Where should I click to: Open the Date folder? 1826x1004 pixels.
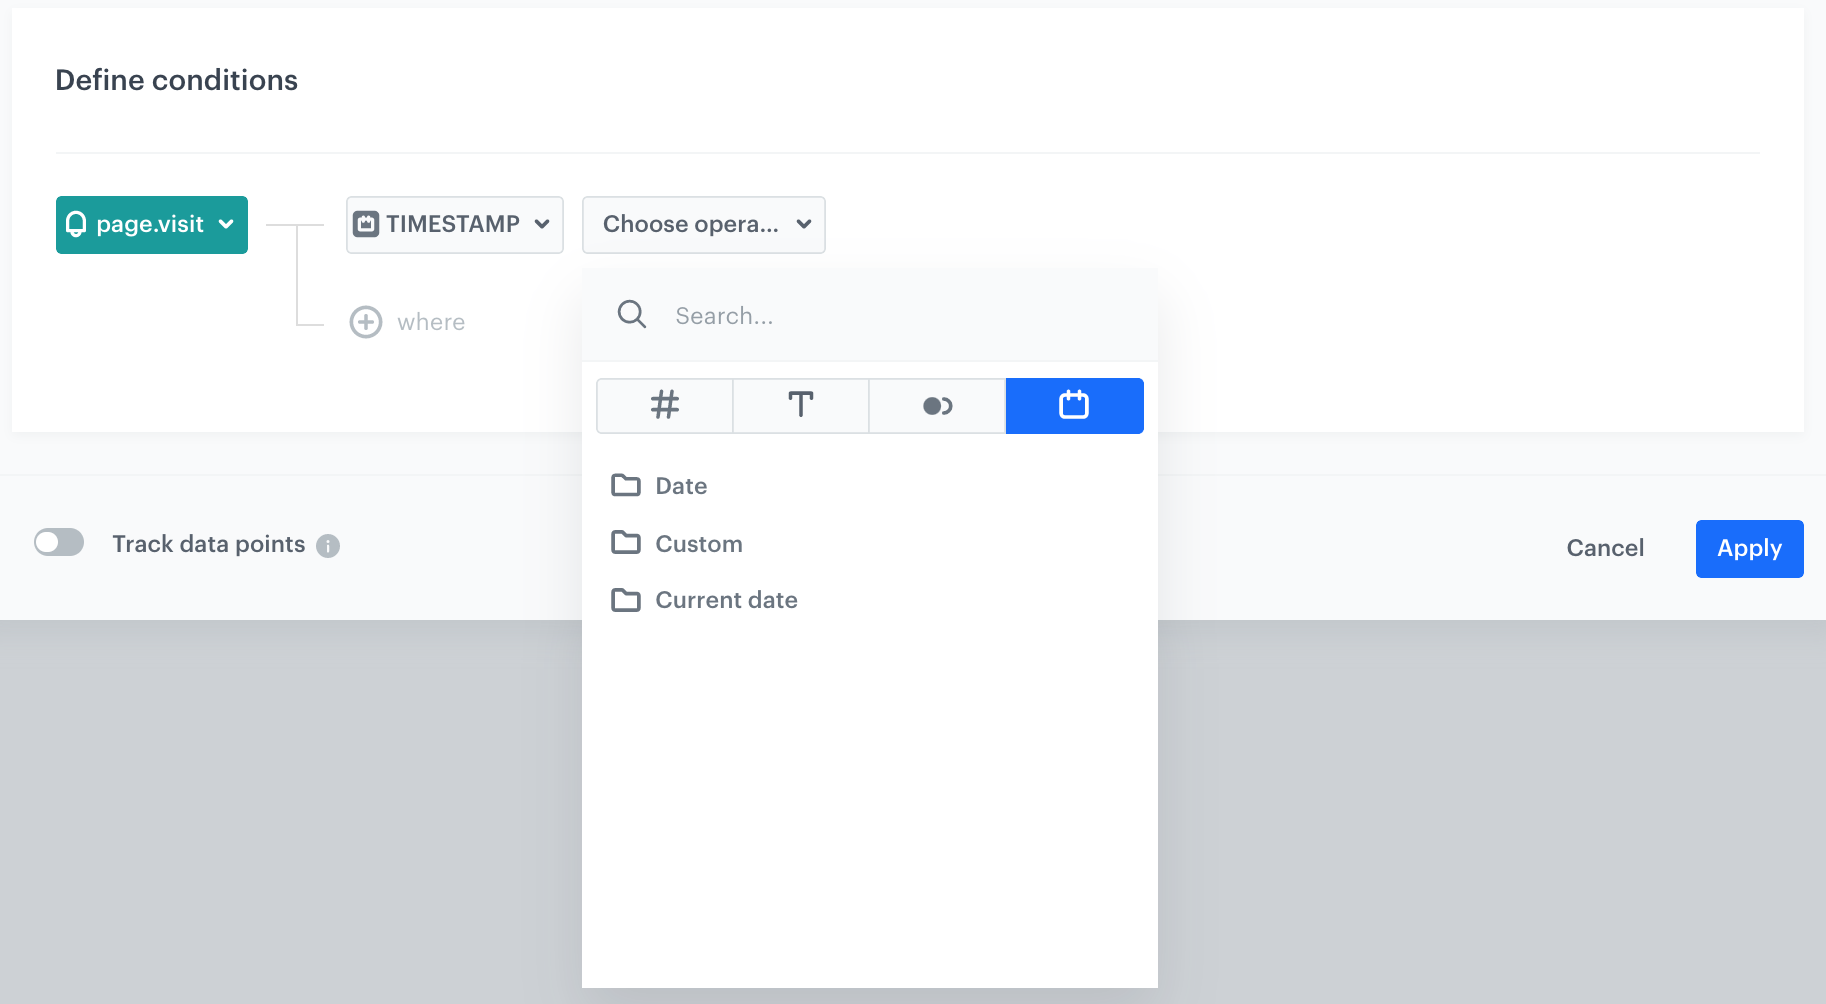[680, 486]
